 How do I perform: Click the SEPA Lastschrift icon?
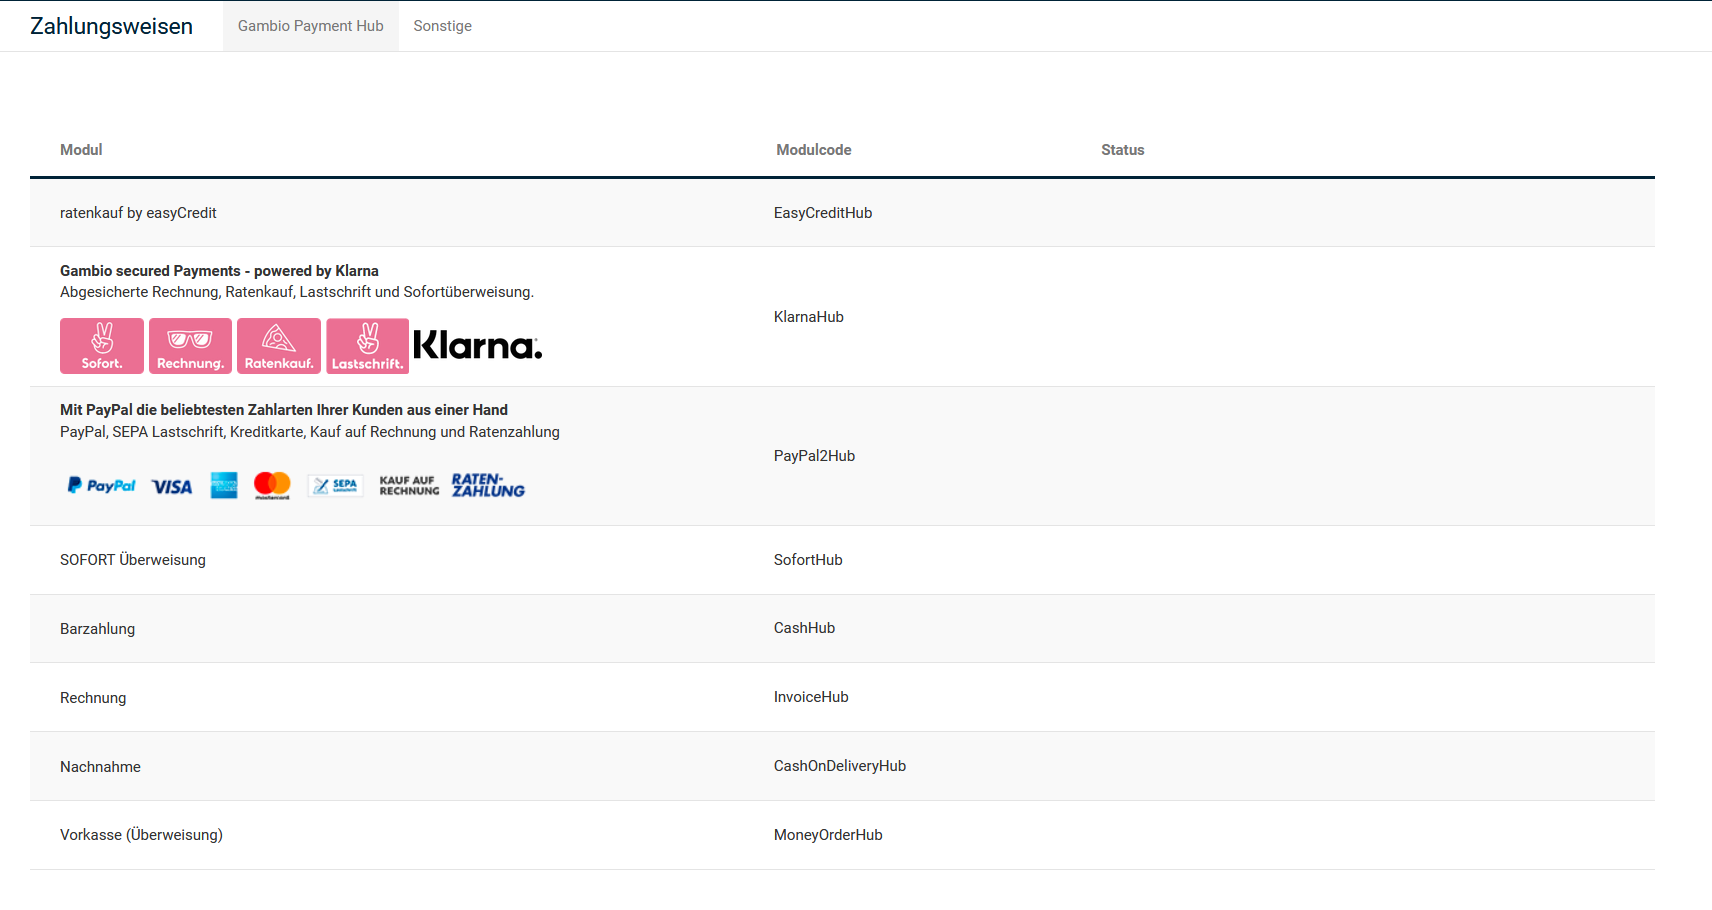(x=335, y=486)
